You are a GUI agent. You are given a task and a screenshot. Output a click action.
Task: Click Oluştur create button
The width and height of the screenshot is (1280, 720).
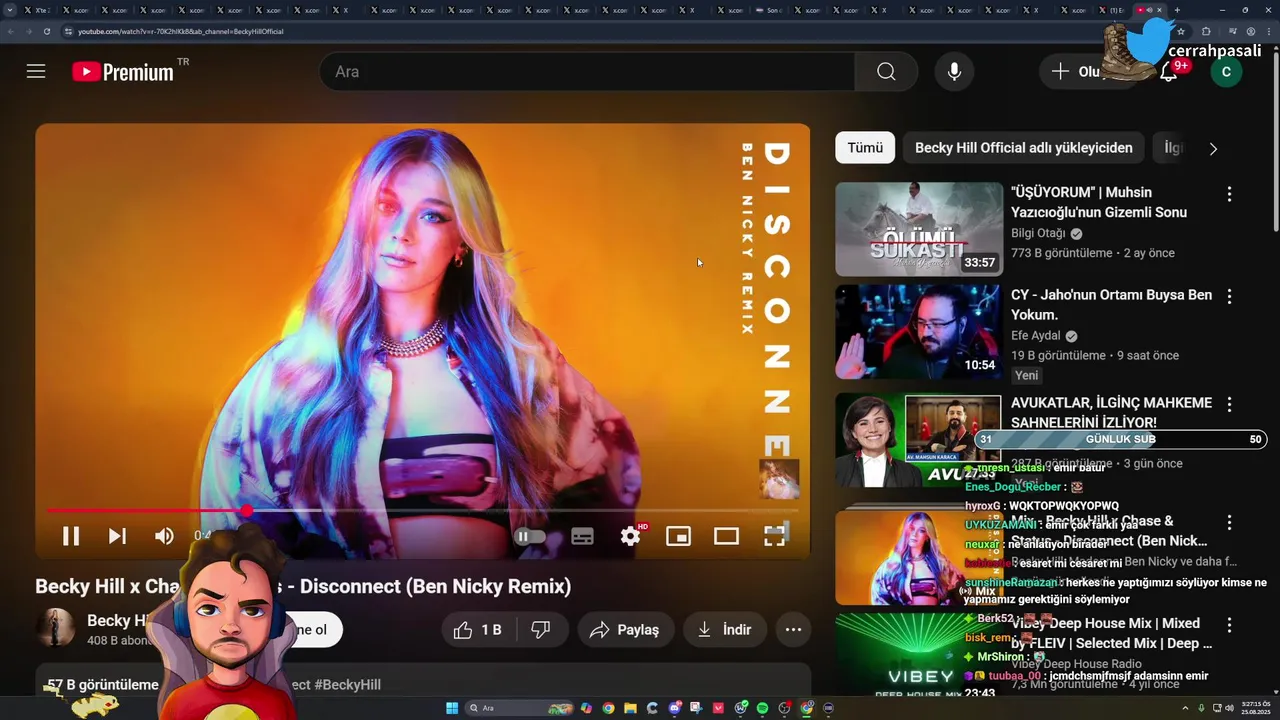[1087, 72]
